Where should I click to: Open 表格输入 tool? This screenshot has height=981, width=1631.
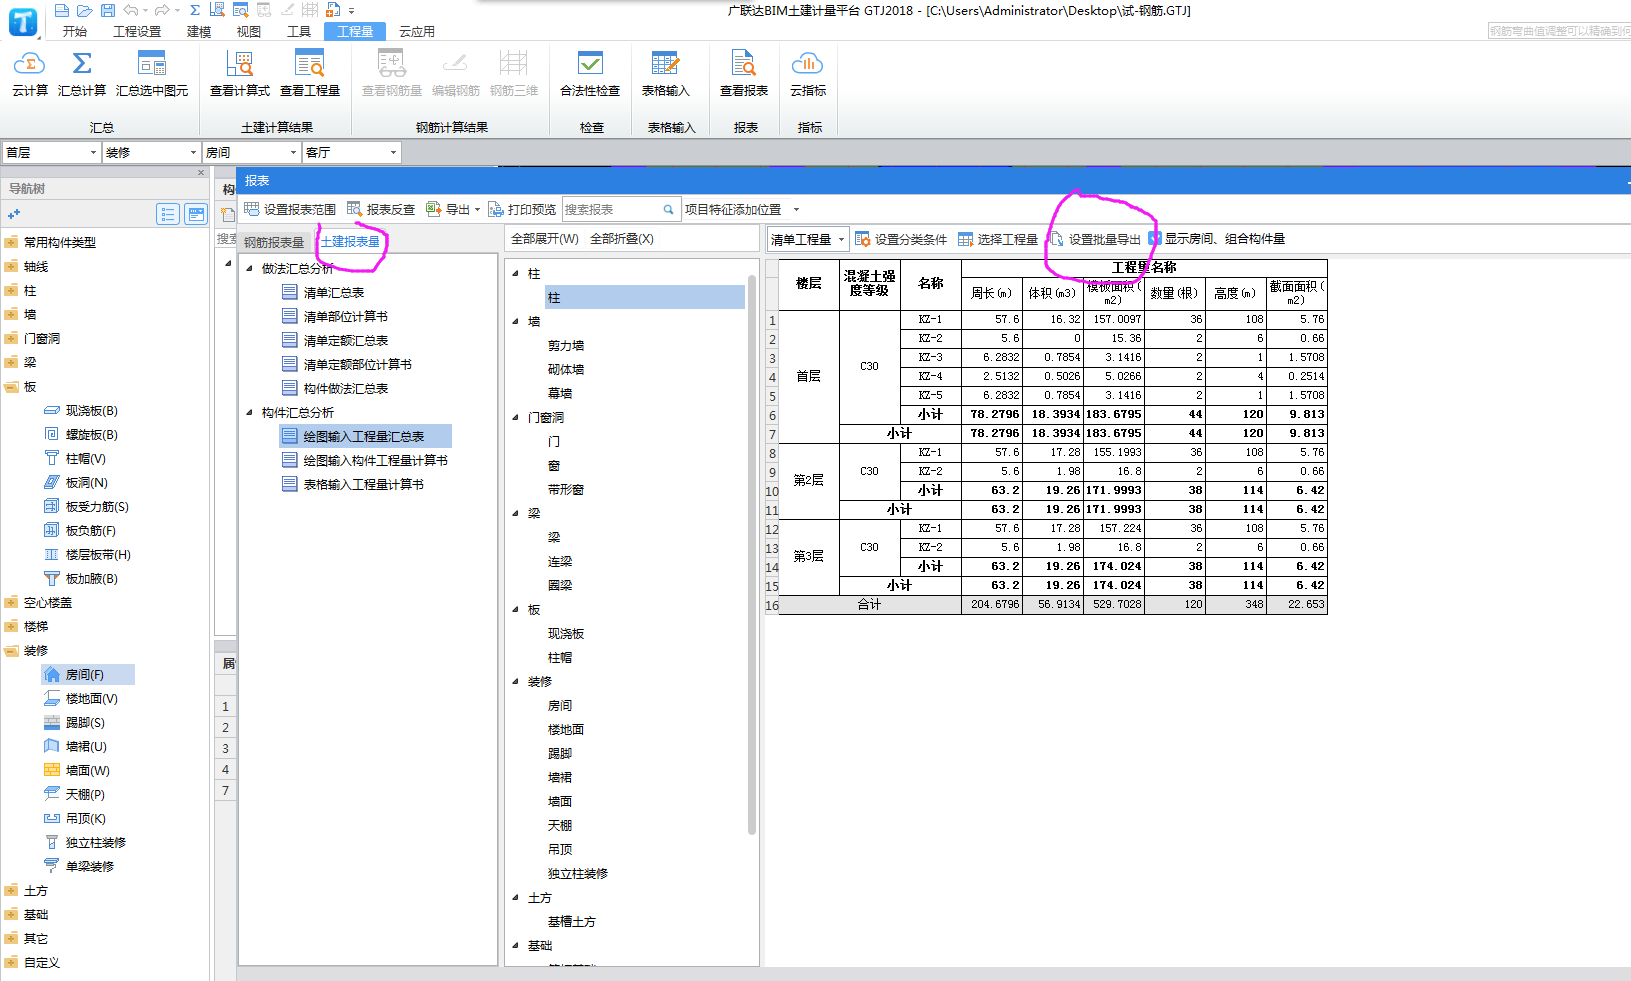(x=665, y=75)
